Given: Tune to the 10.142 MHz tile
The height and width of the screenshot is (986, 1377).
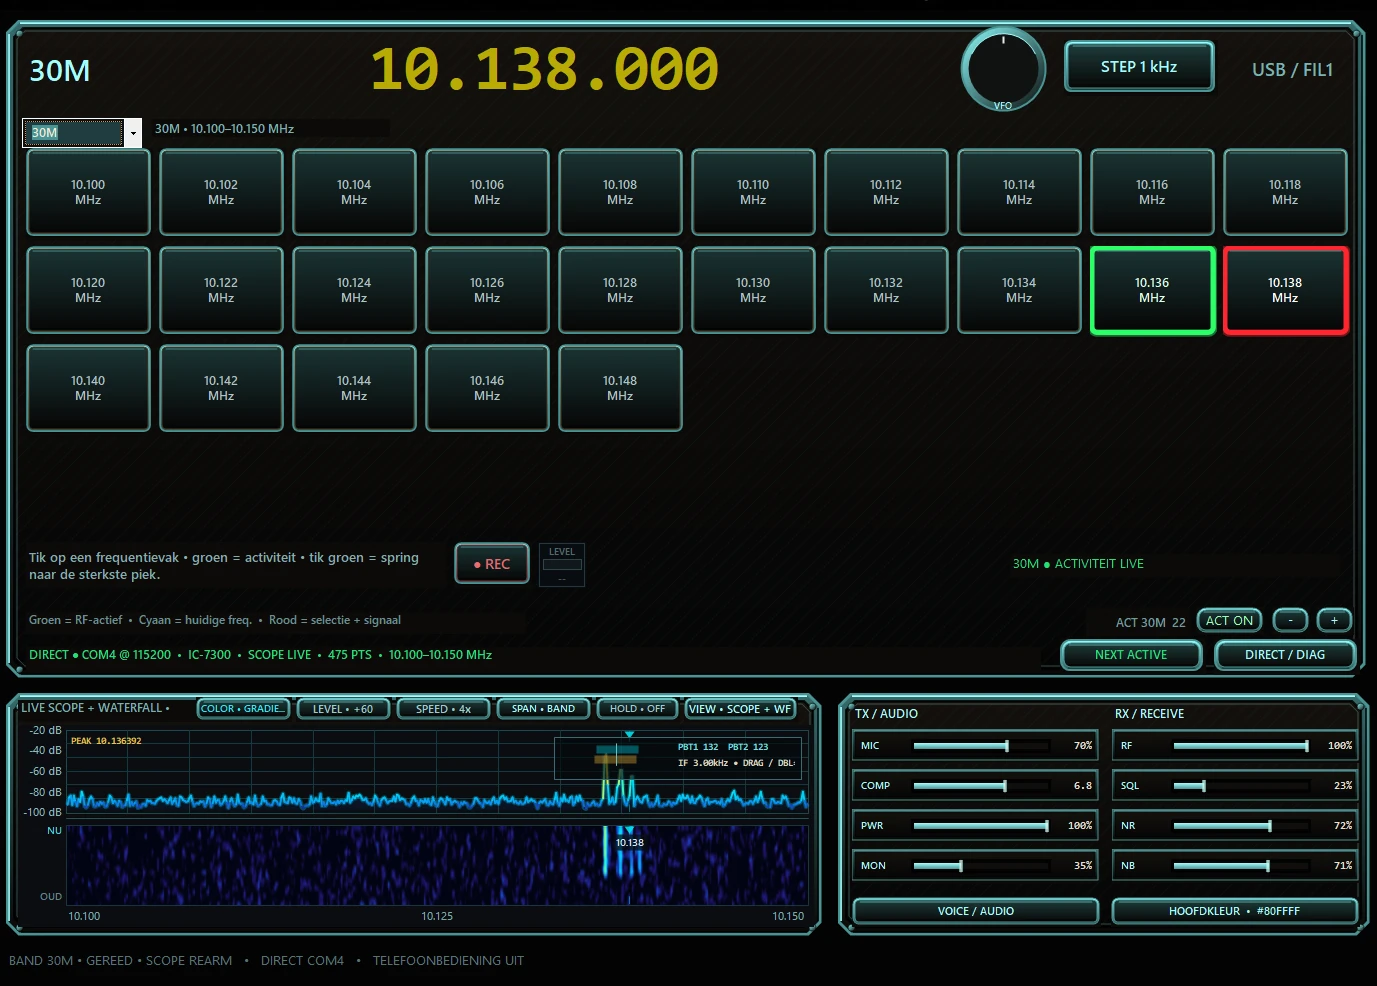Looking at the screenshot, I should click(221, 388).
